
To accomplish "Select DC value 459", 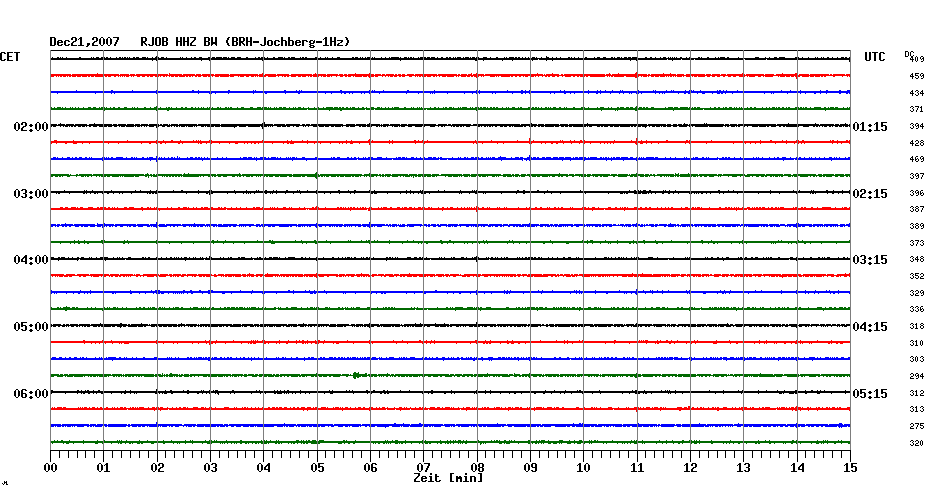I will click(x=916, y=77).
